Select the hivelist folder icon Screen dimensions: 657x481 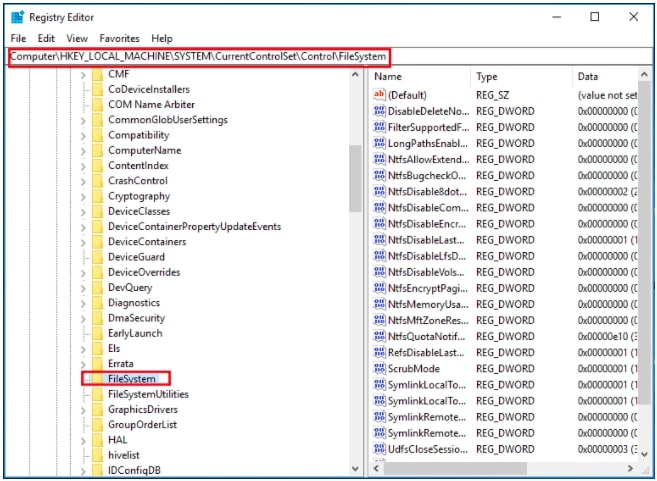tap(97, 455)
